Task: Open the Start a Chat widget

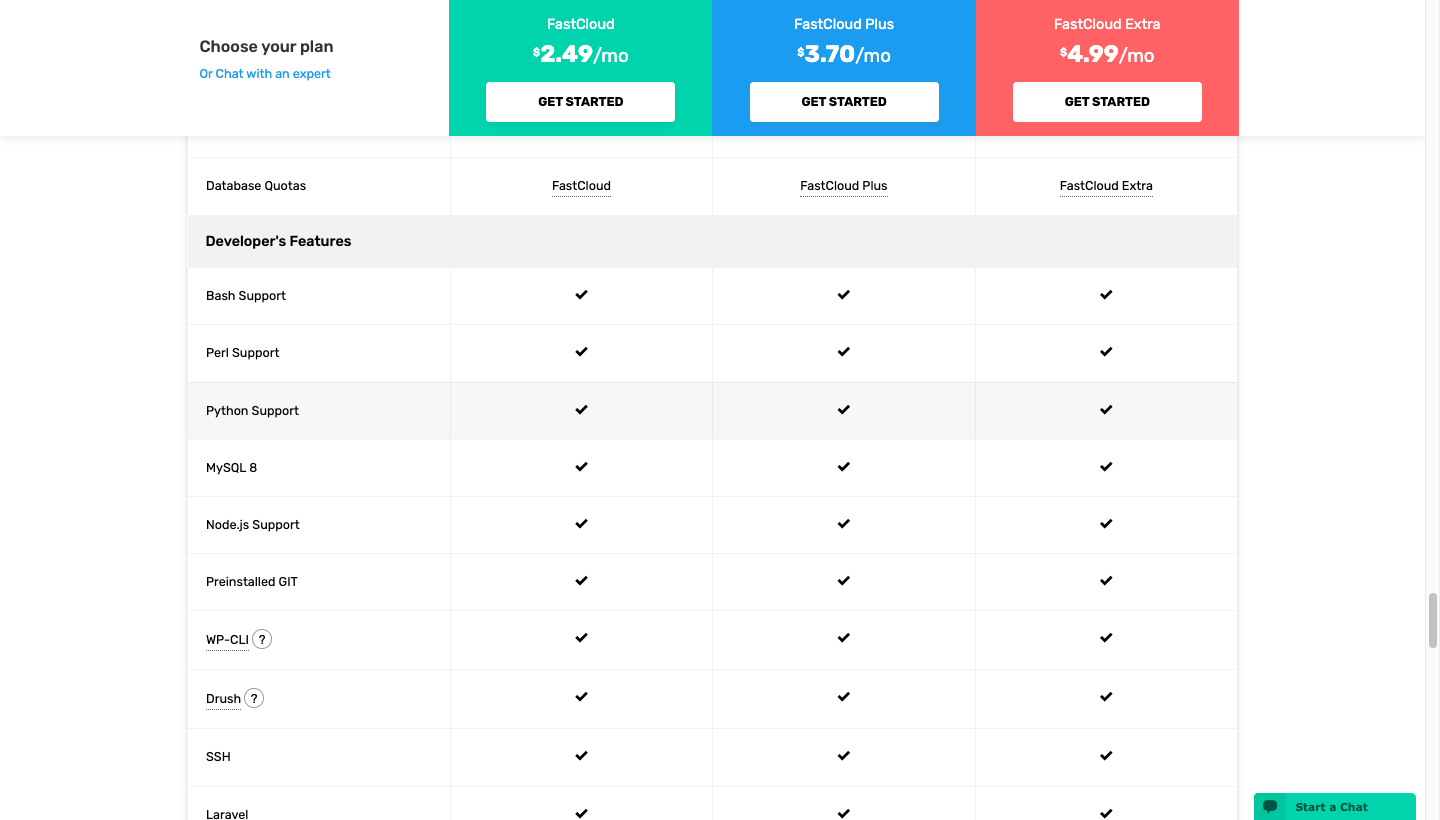Action: pyautogui.click(x=1335, y=807)
